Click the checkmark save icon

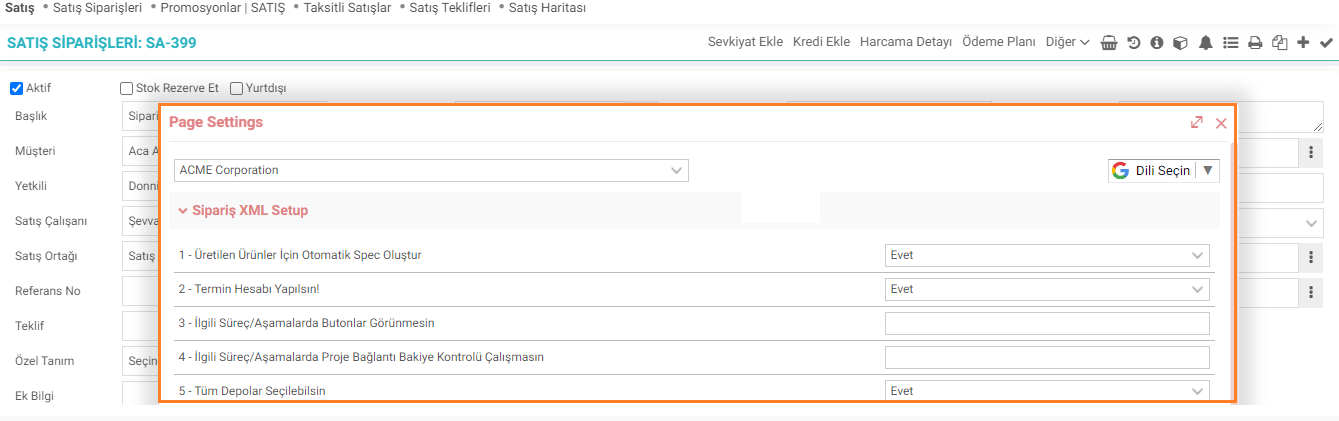1327,43
